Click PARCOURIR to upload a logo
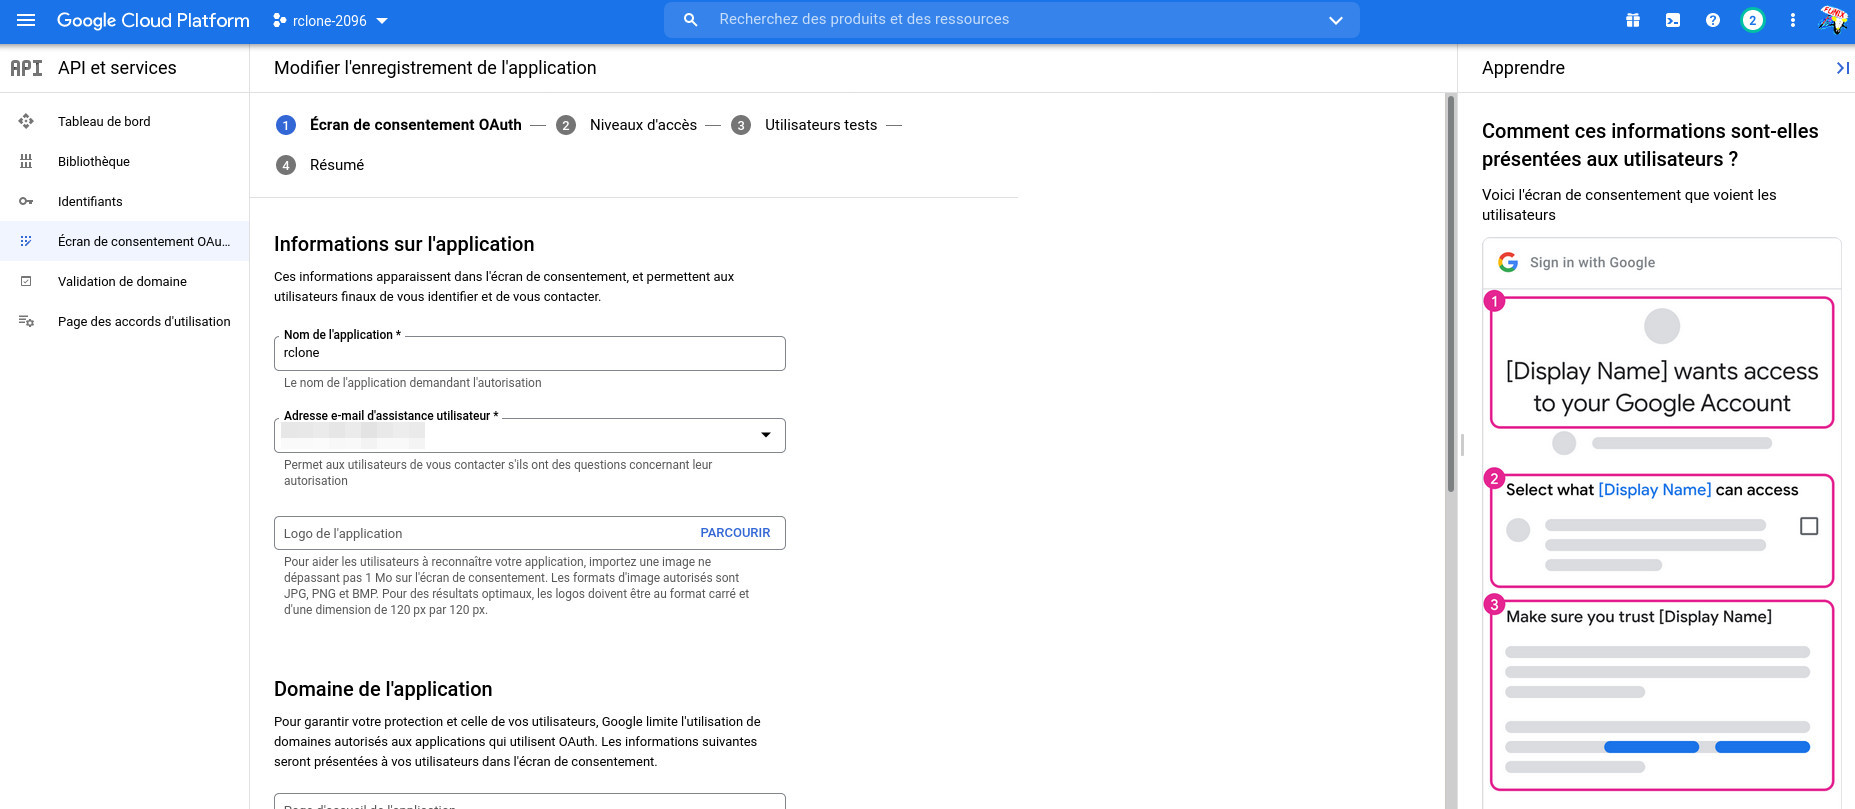The width and height of the screenshot is (1855, 809). coord(735,533)
